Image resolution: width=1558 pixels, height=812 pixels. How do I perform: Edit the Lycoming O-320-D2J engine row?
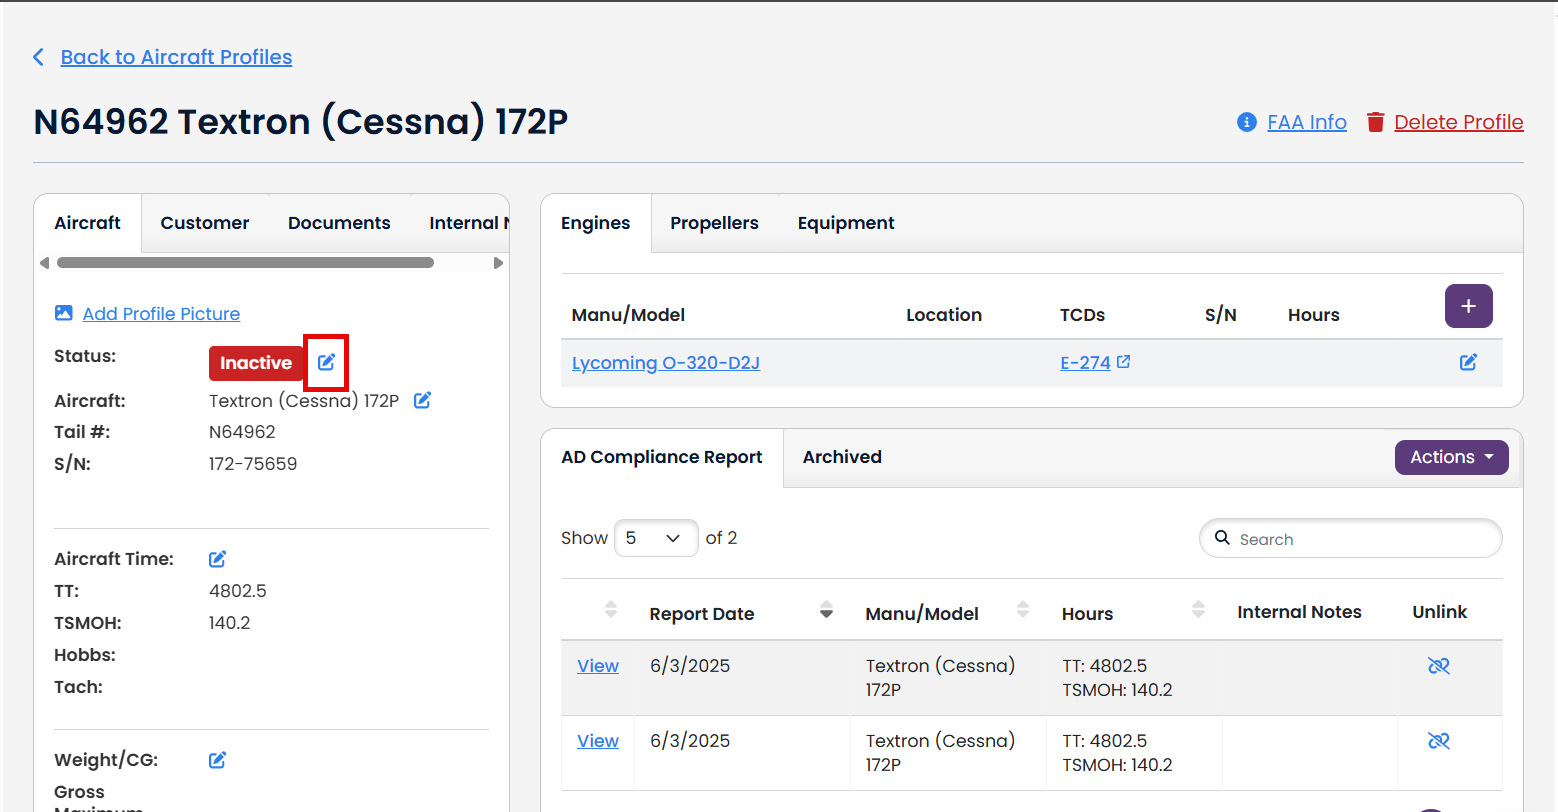[x=1468, y=362]
